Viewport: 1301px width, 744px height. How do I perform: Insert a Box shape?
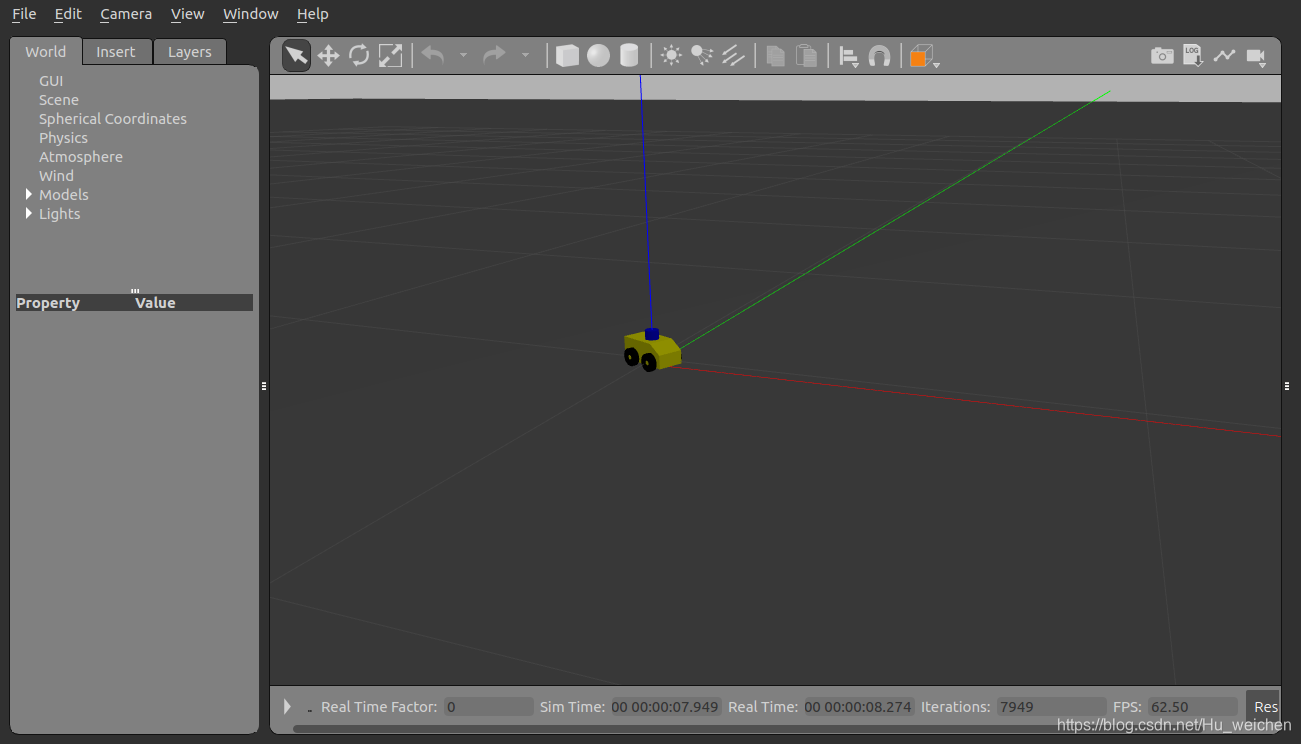click(x=567, y=56)
